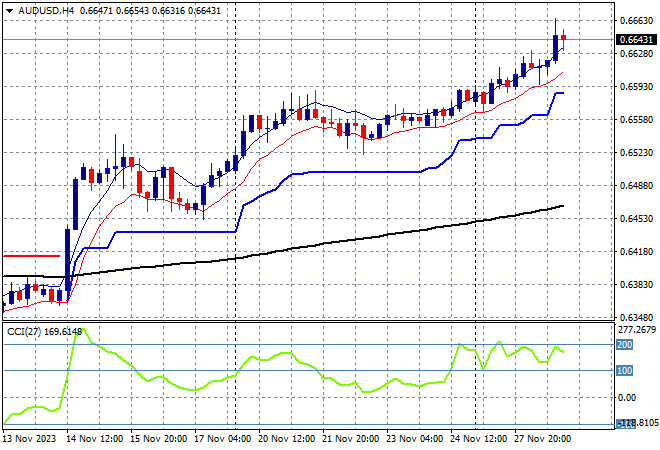Click the 13 Nov 2023 date label
Viewport: 660px width, 450px height.
point(30,439)
